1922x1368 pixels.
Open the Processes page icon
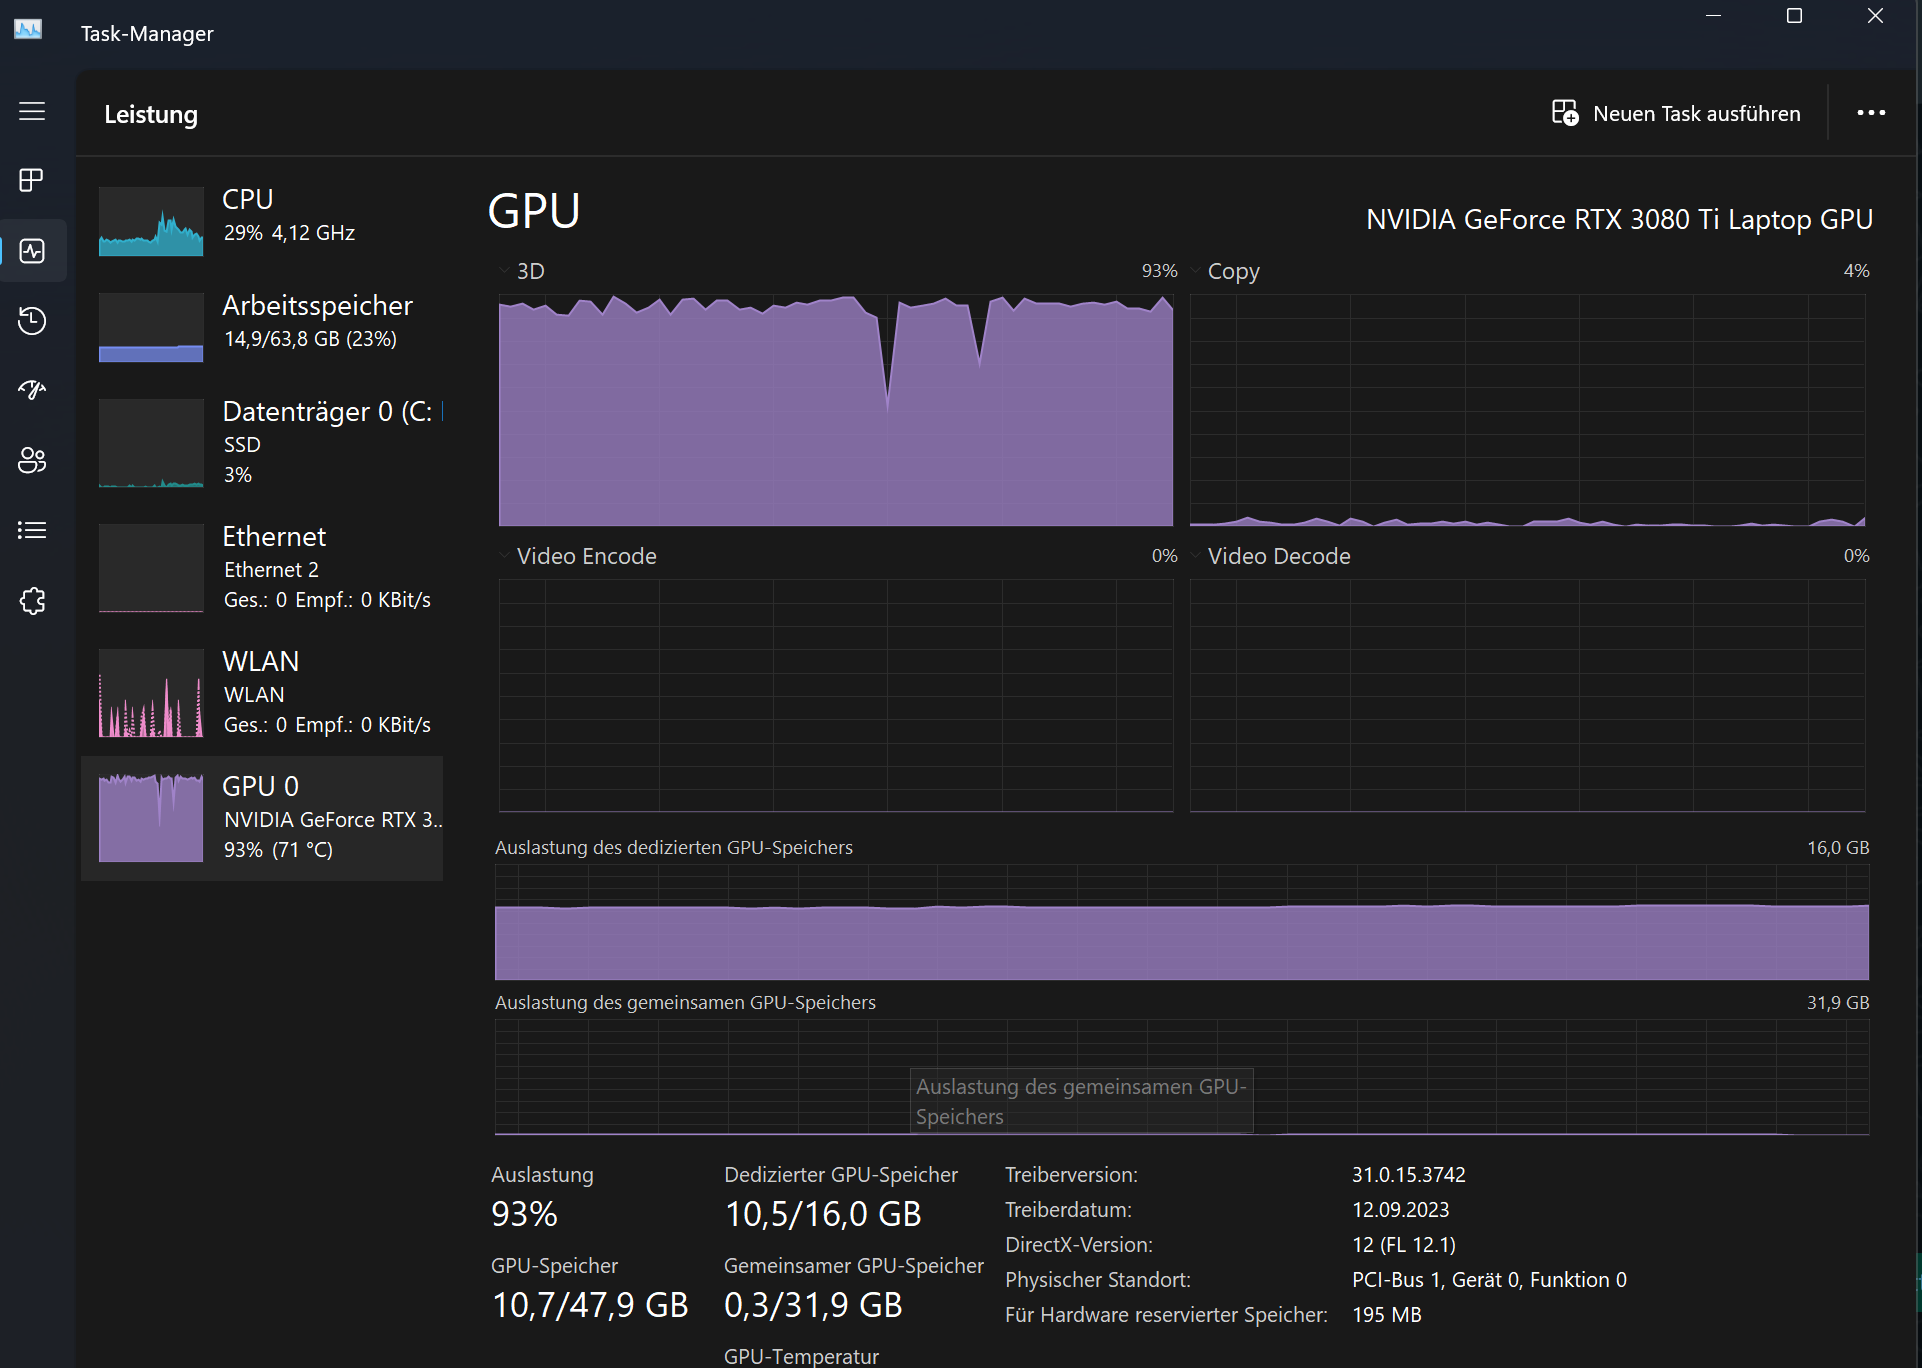tap(32, 180)
